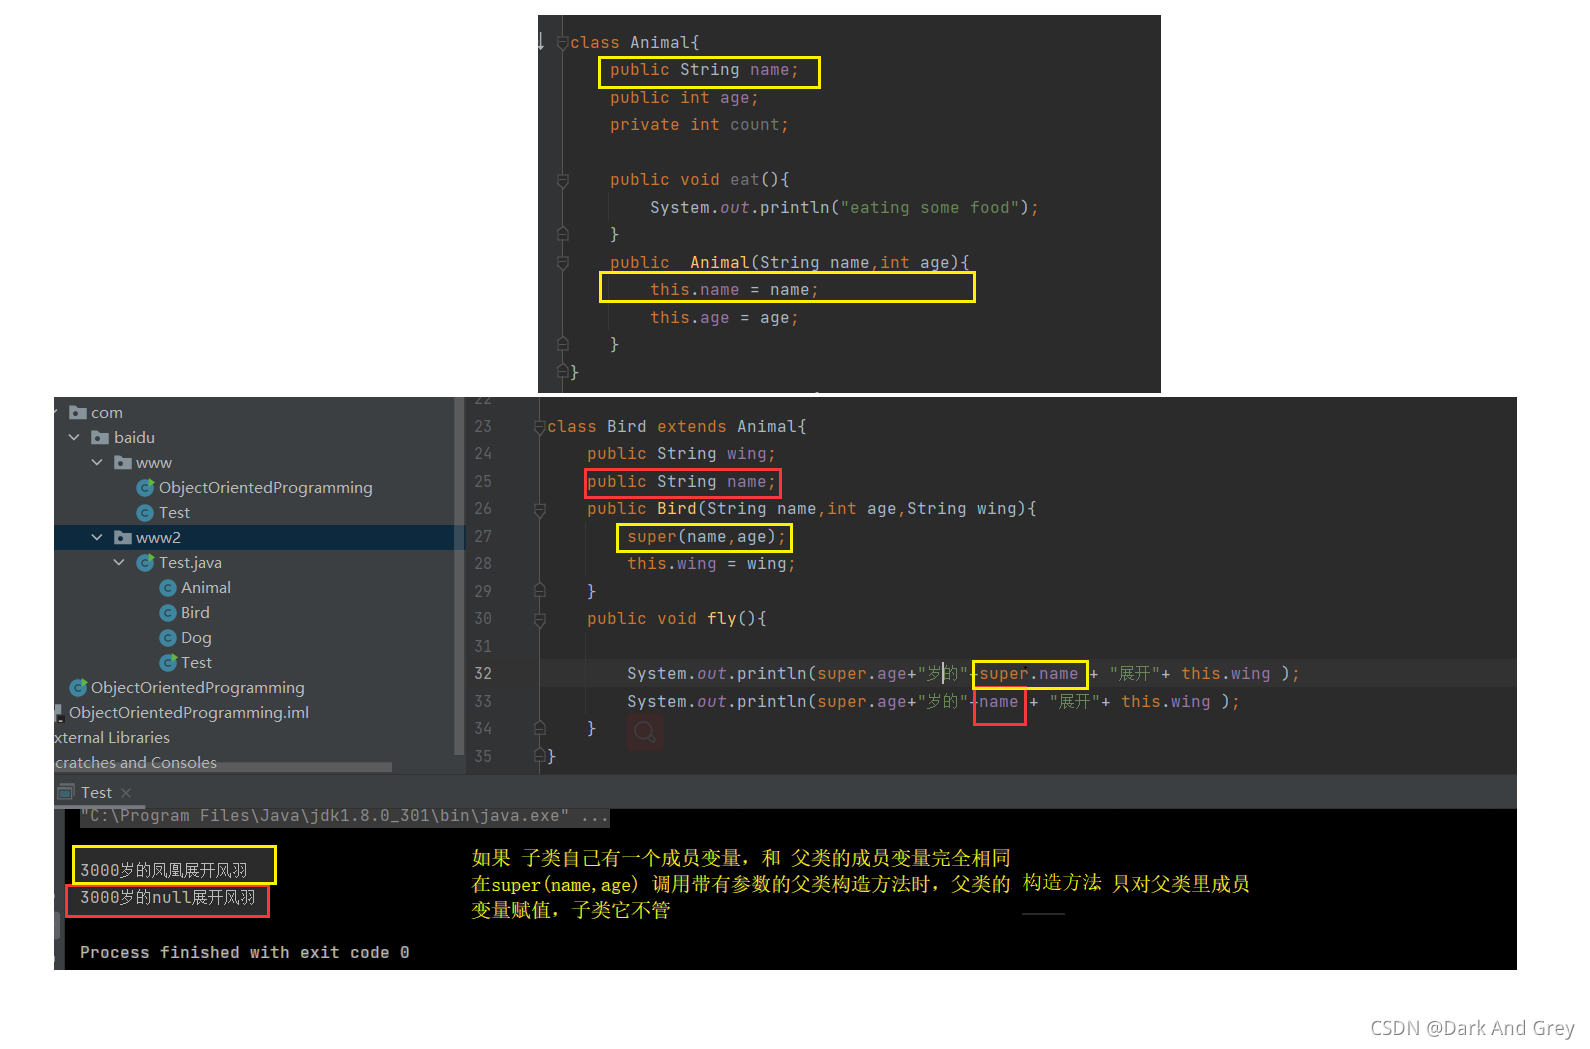Viewport: 1590px width, 1049px height.
Task: Click line number 27 in gutter
Action: click(483, 537)
